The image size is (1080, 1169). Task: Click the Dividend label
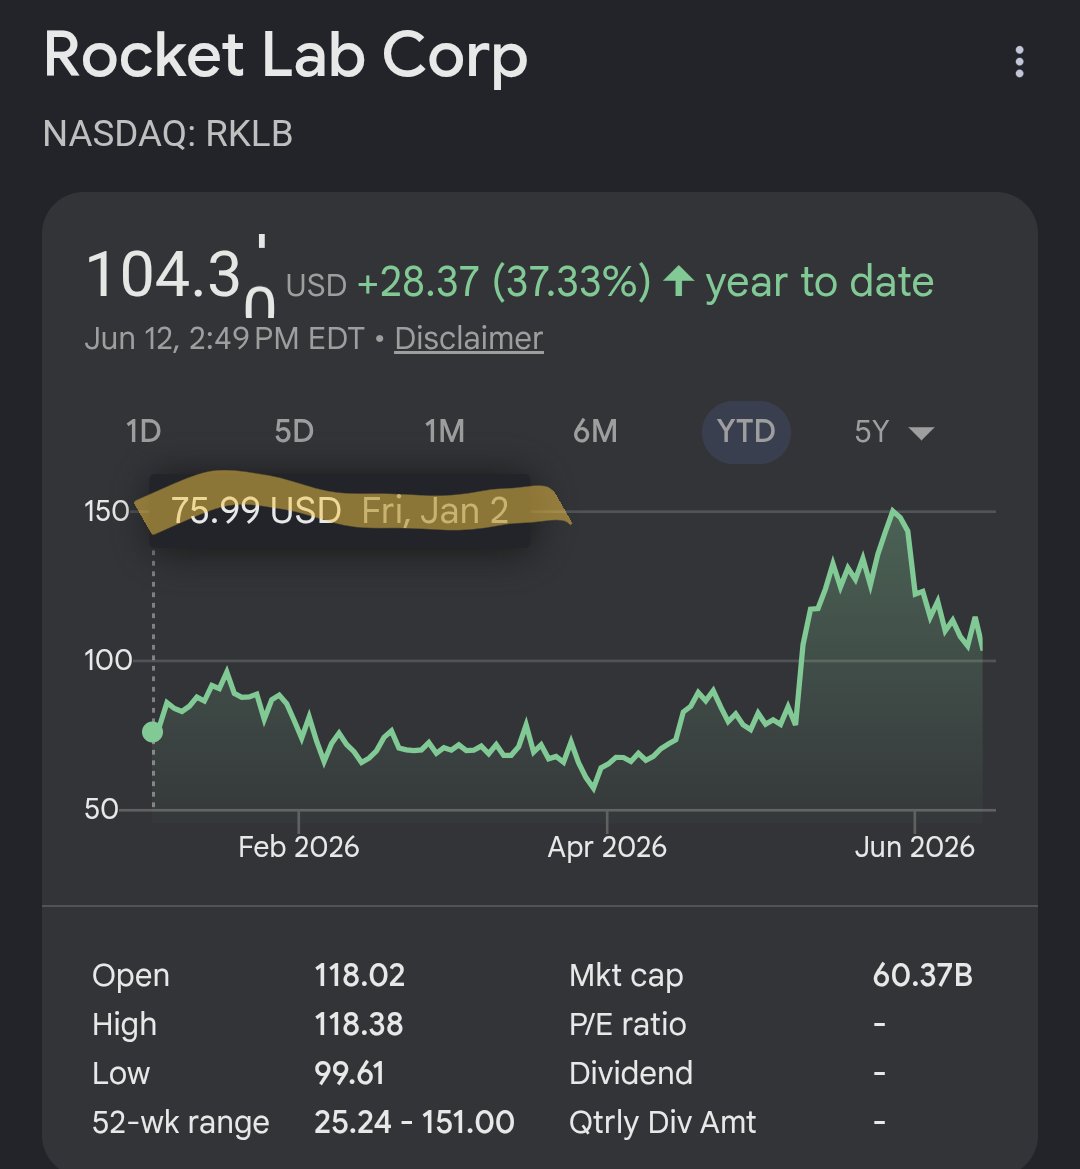click(631, 1074)
